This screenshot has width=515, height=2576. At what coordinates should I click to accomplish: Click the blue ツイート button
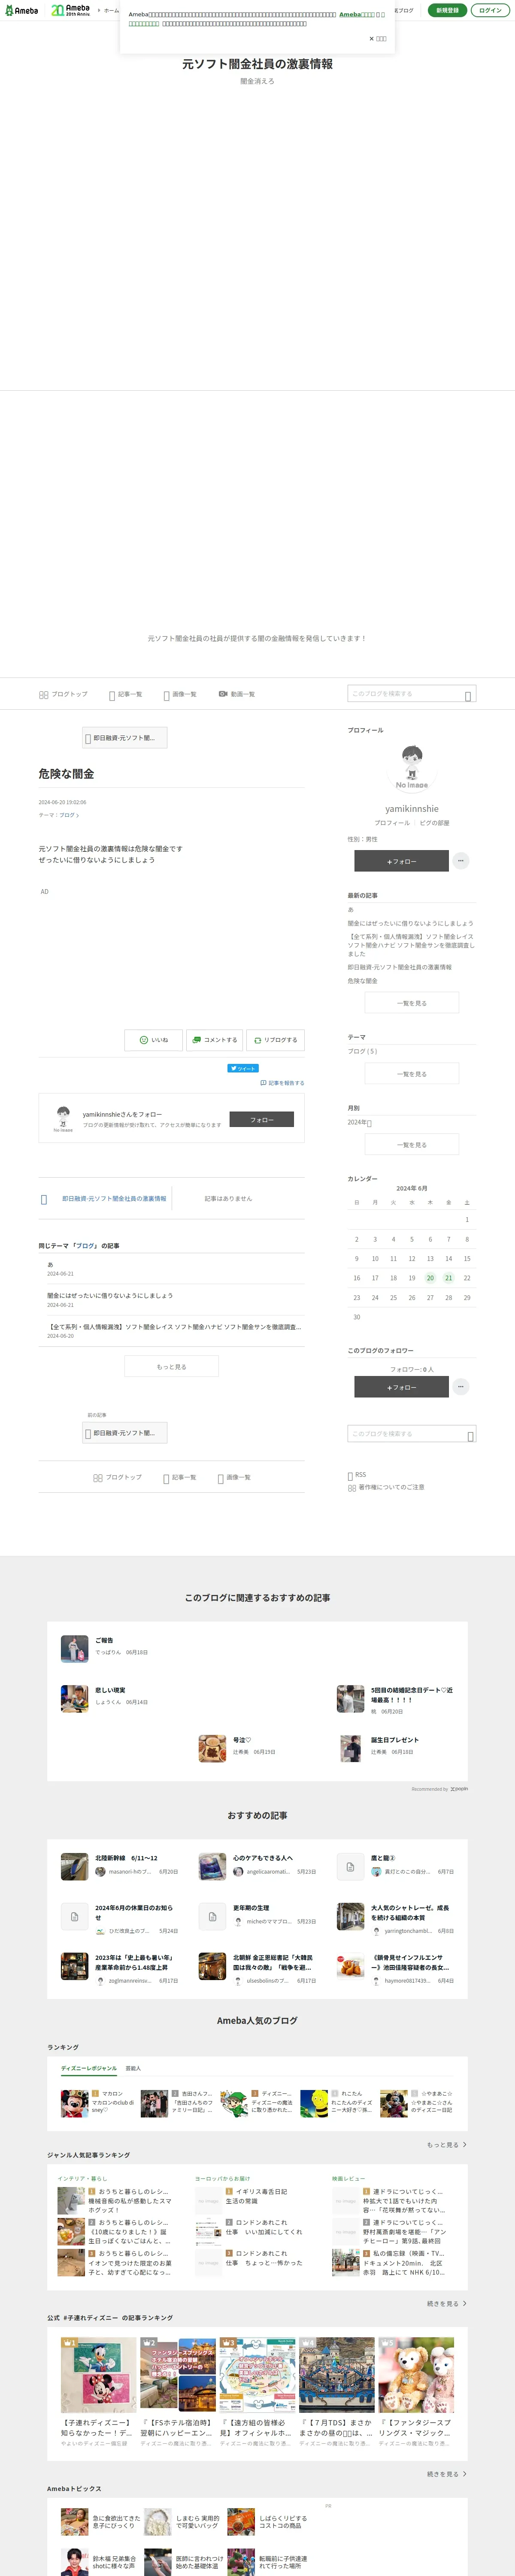pos(243,1068)
